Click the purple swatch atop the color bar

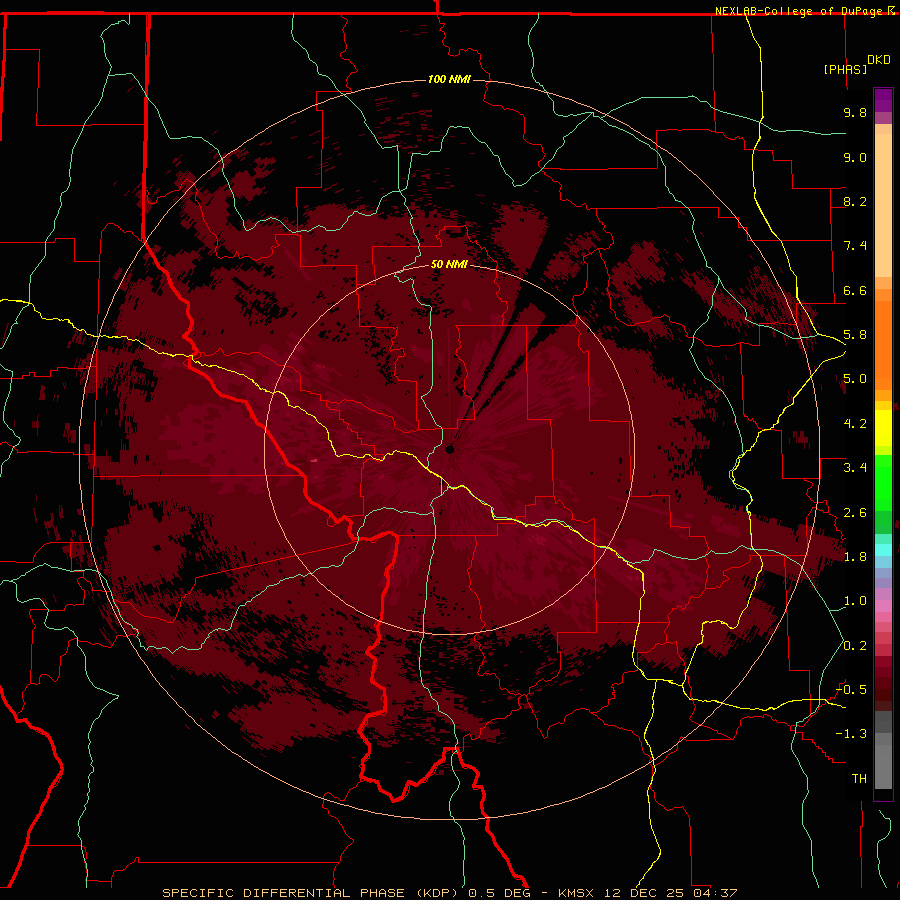pyautogui.click(x=883, y=100)
